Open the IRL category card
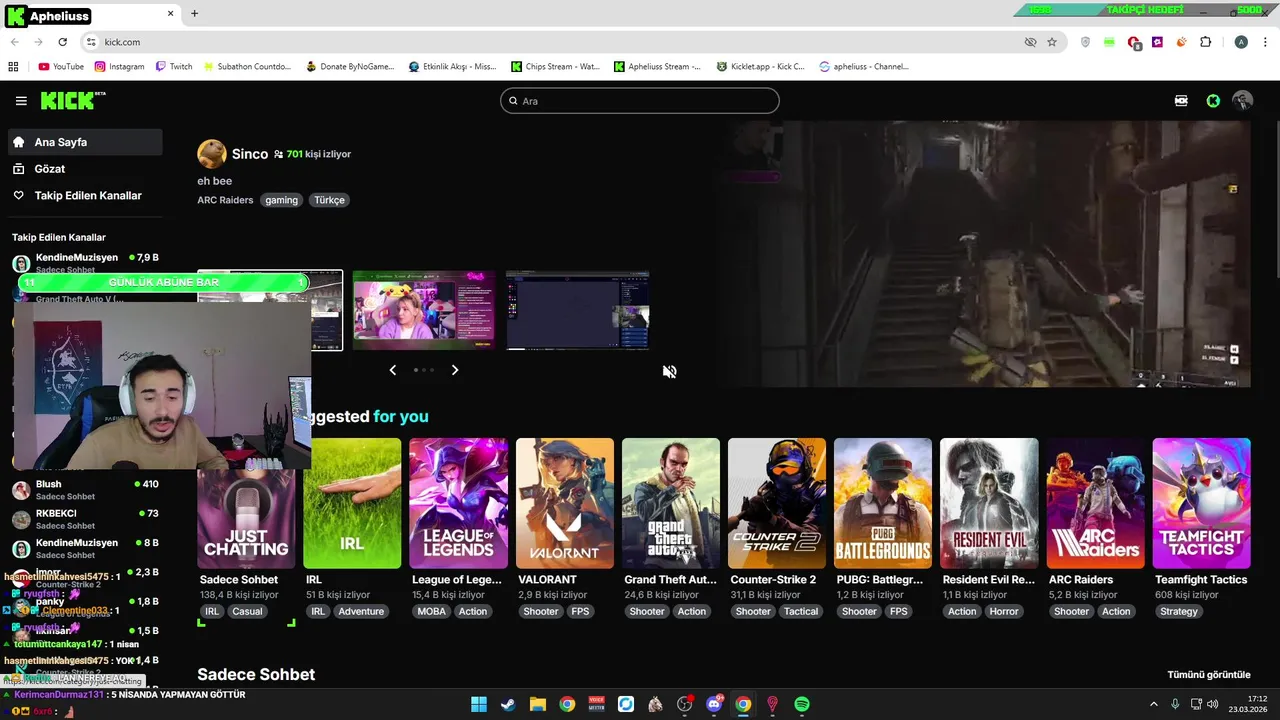 tap(352, 503)
